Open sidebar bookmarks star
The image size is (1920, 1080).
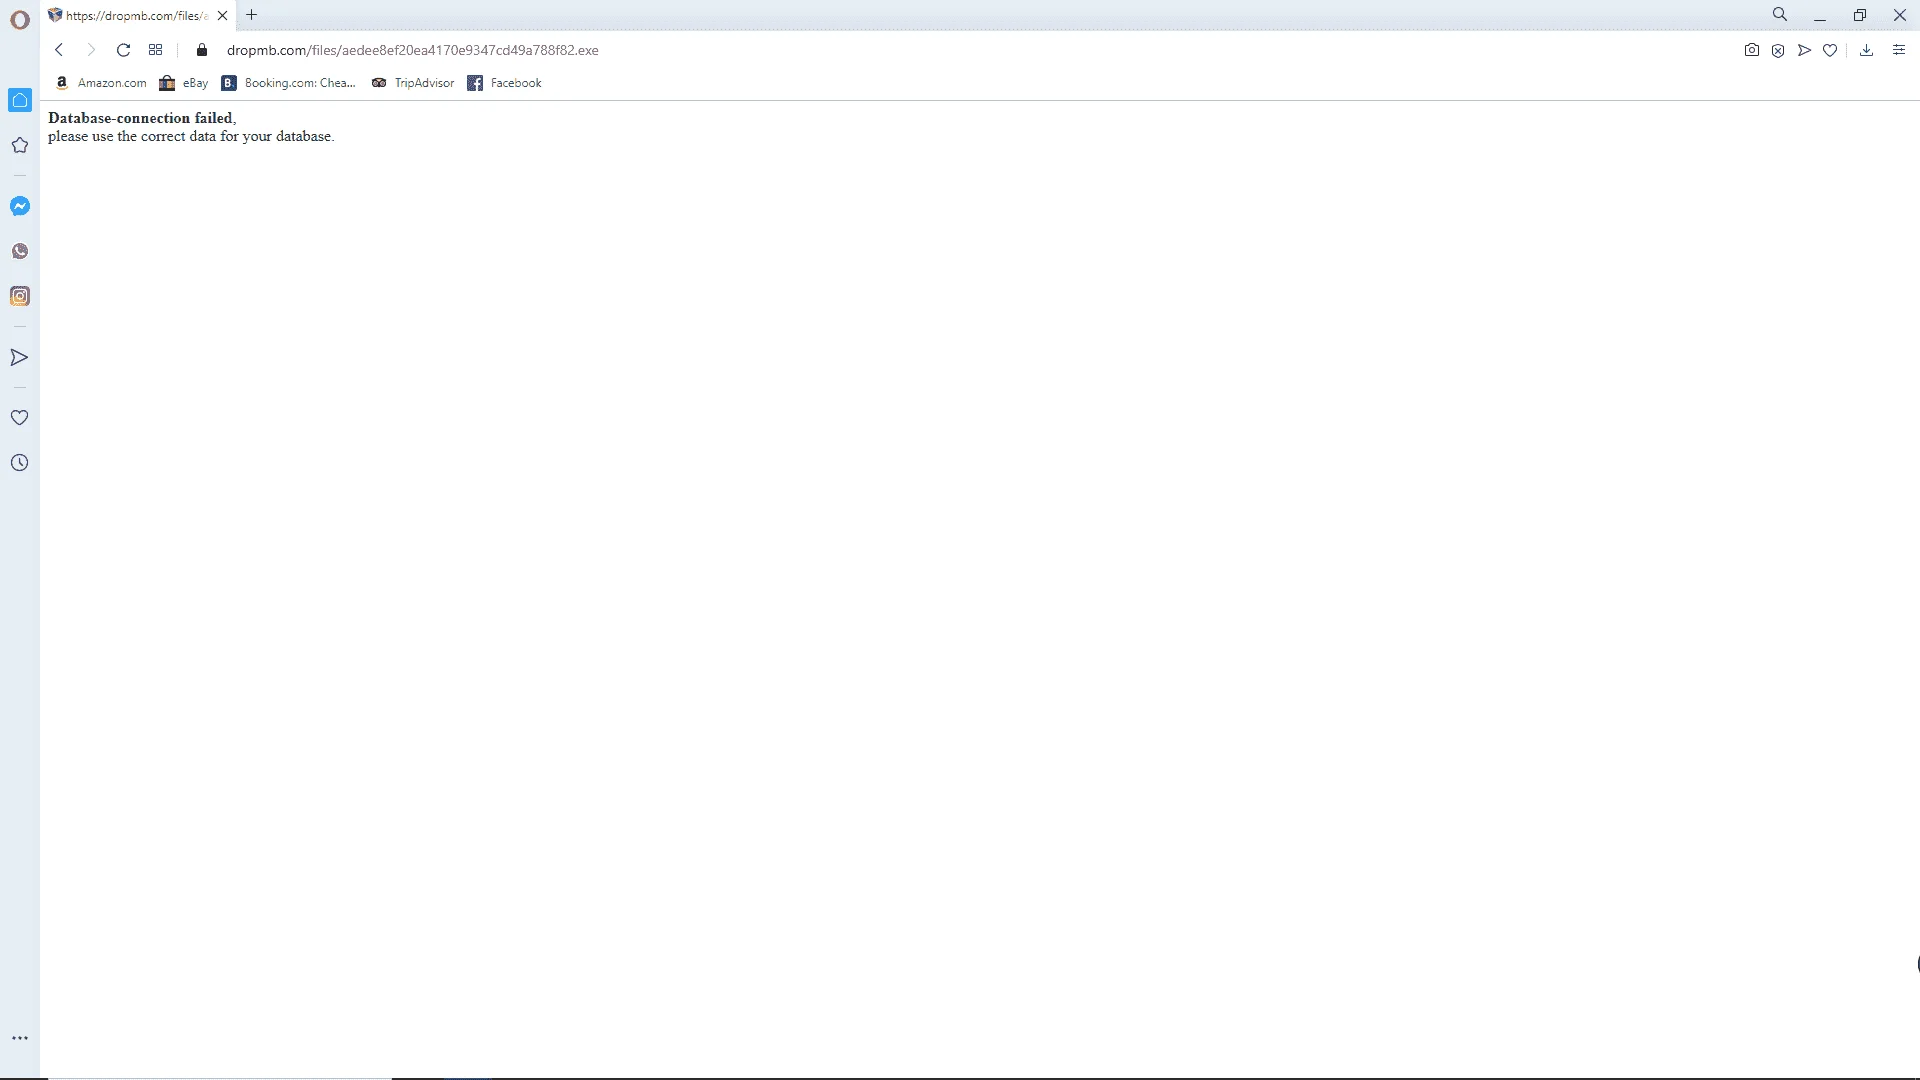[x=20, y=145]
